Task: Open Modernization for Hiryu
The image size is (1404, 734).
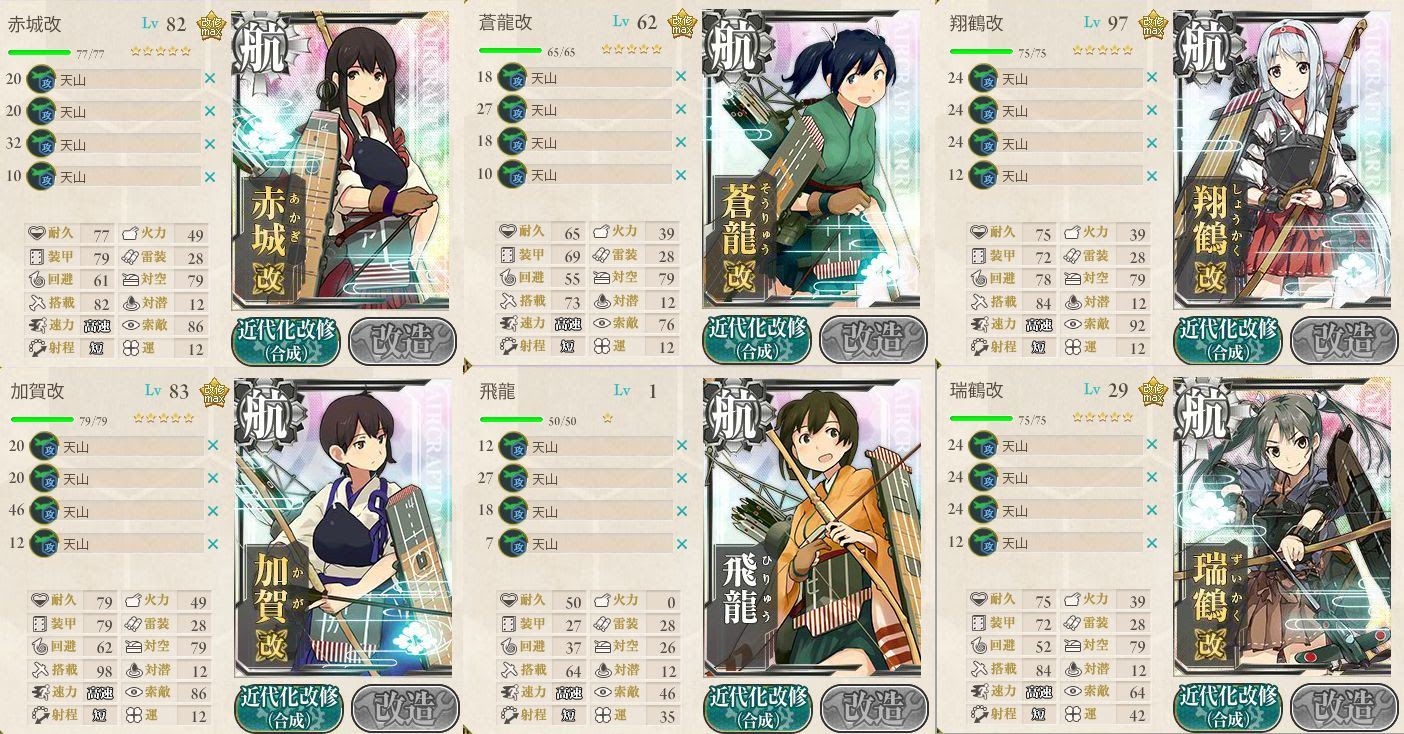Action: tap(757, 707)
